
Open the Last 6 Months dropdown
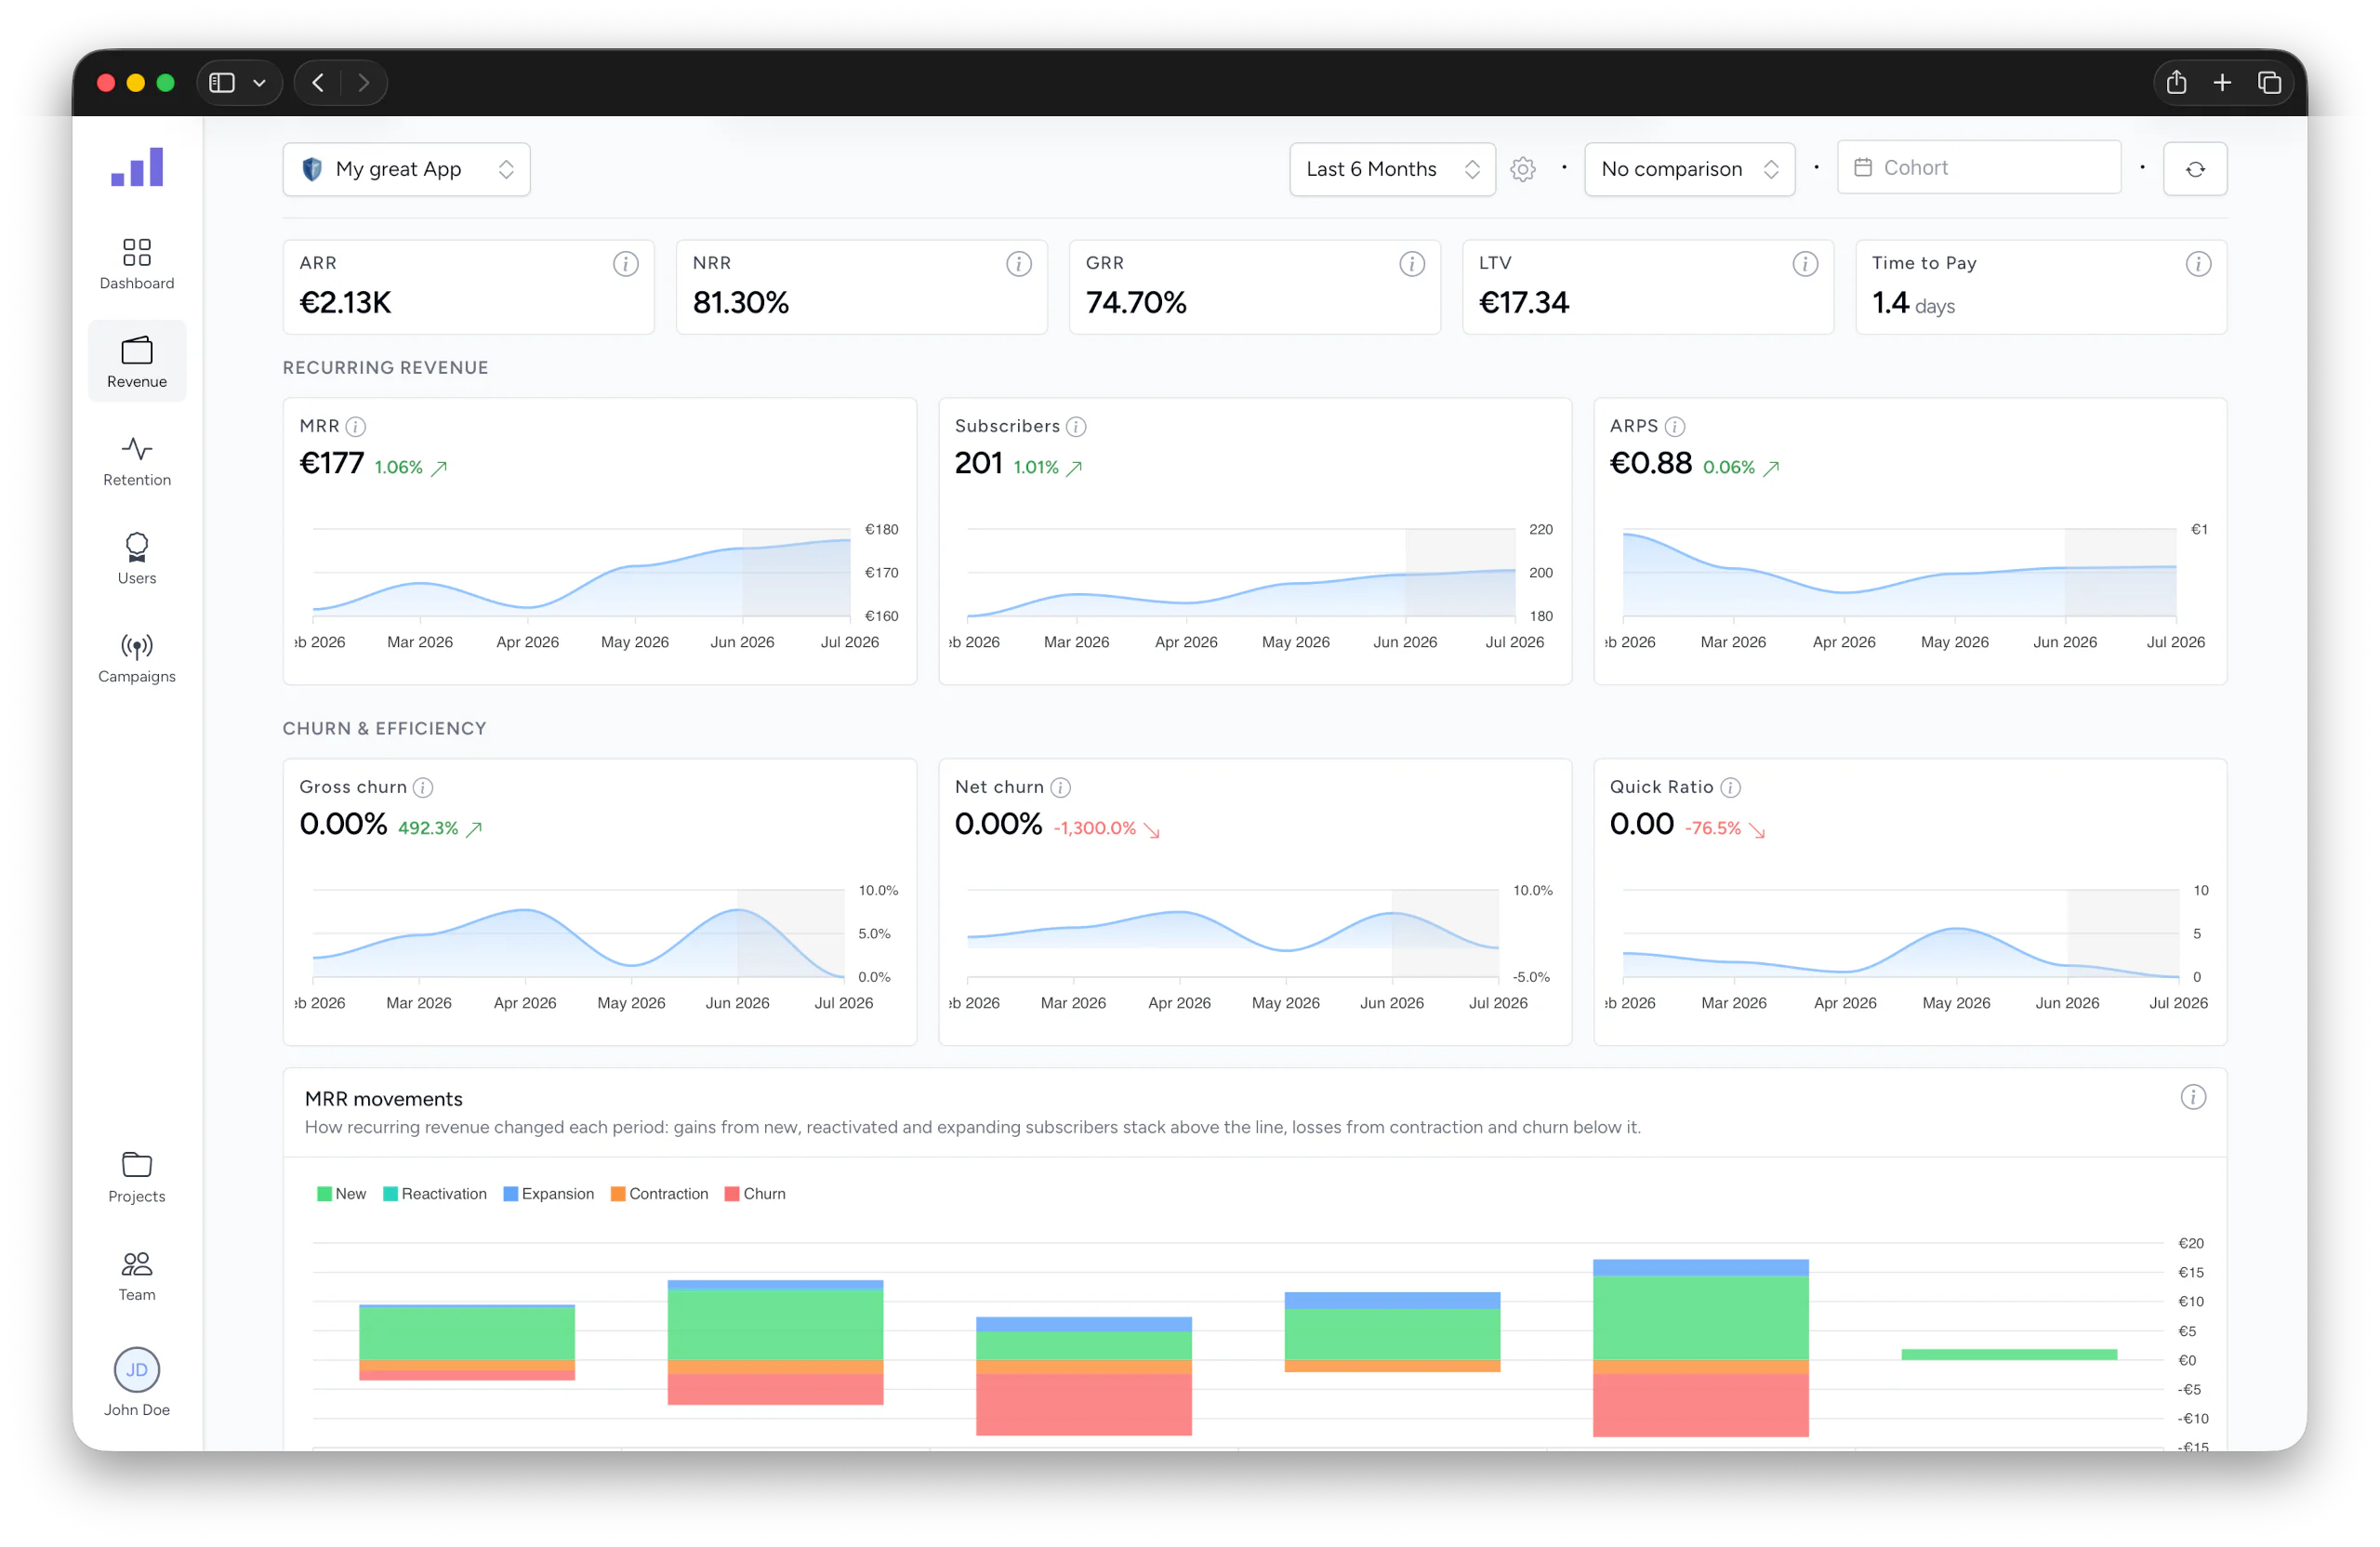click(1392, 169)
